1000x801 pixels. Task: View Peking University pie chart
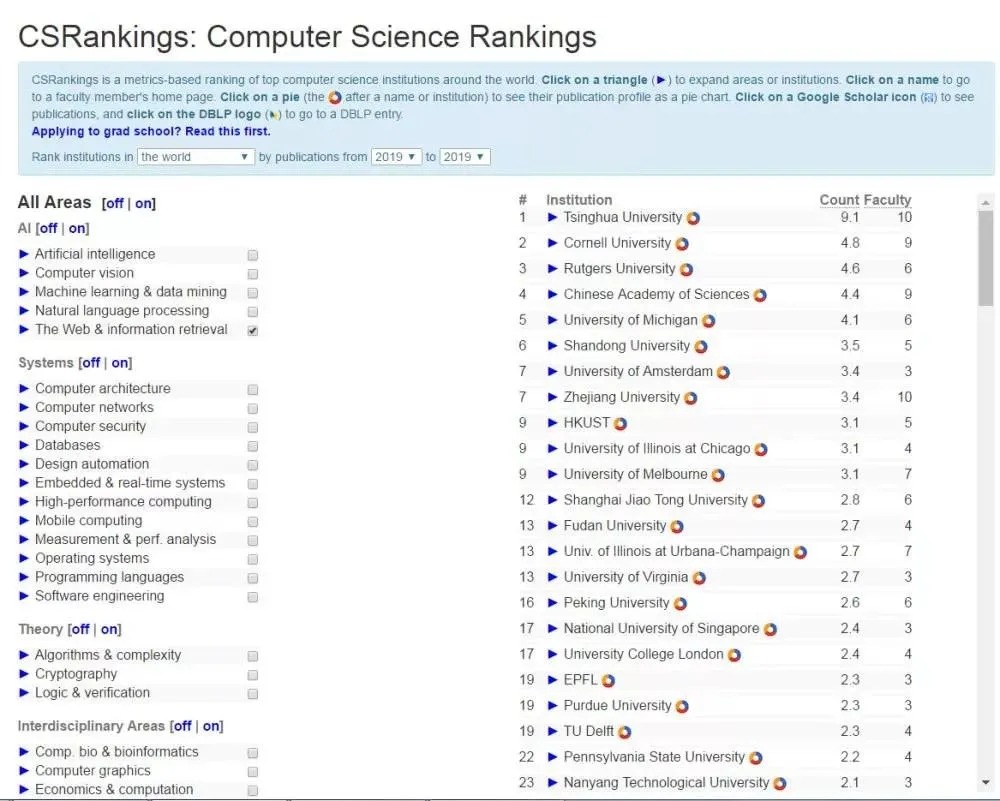[680, 604]
